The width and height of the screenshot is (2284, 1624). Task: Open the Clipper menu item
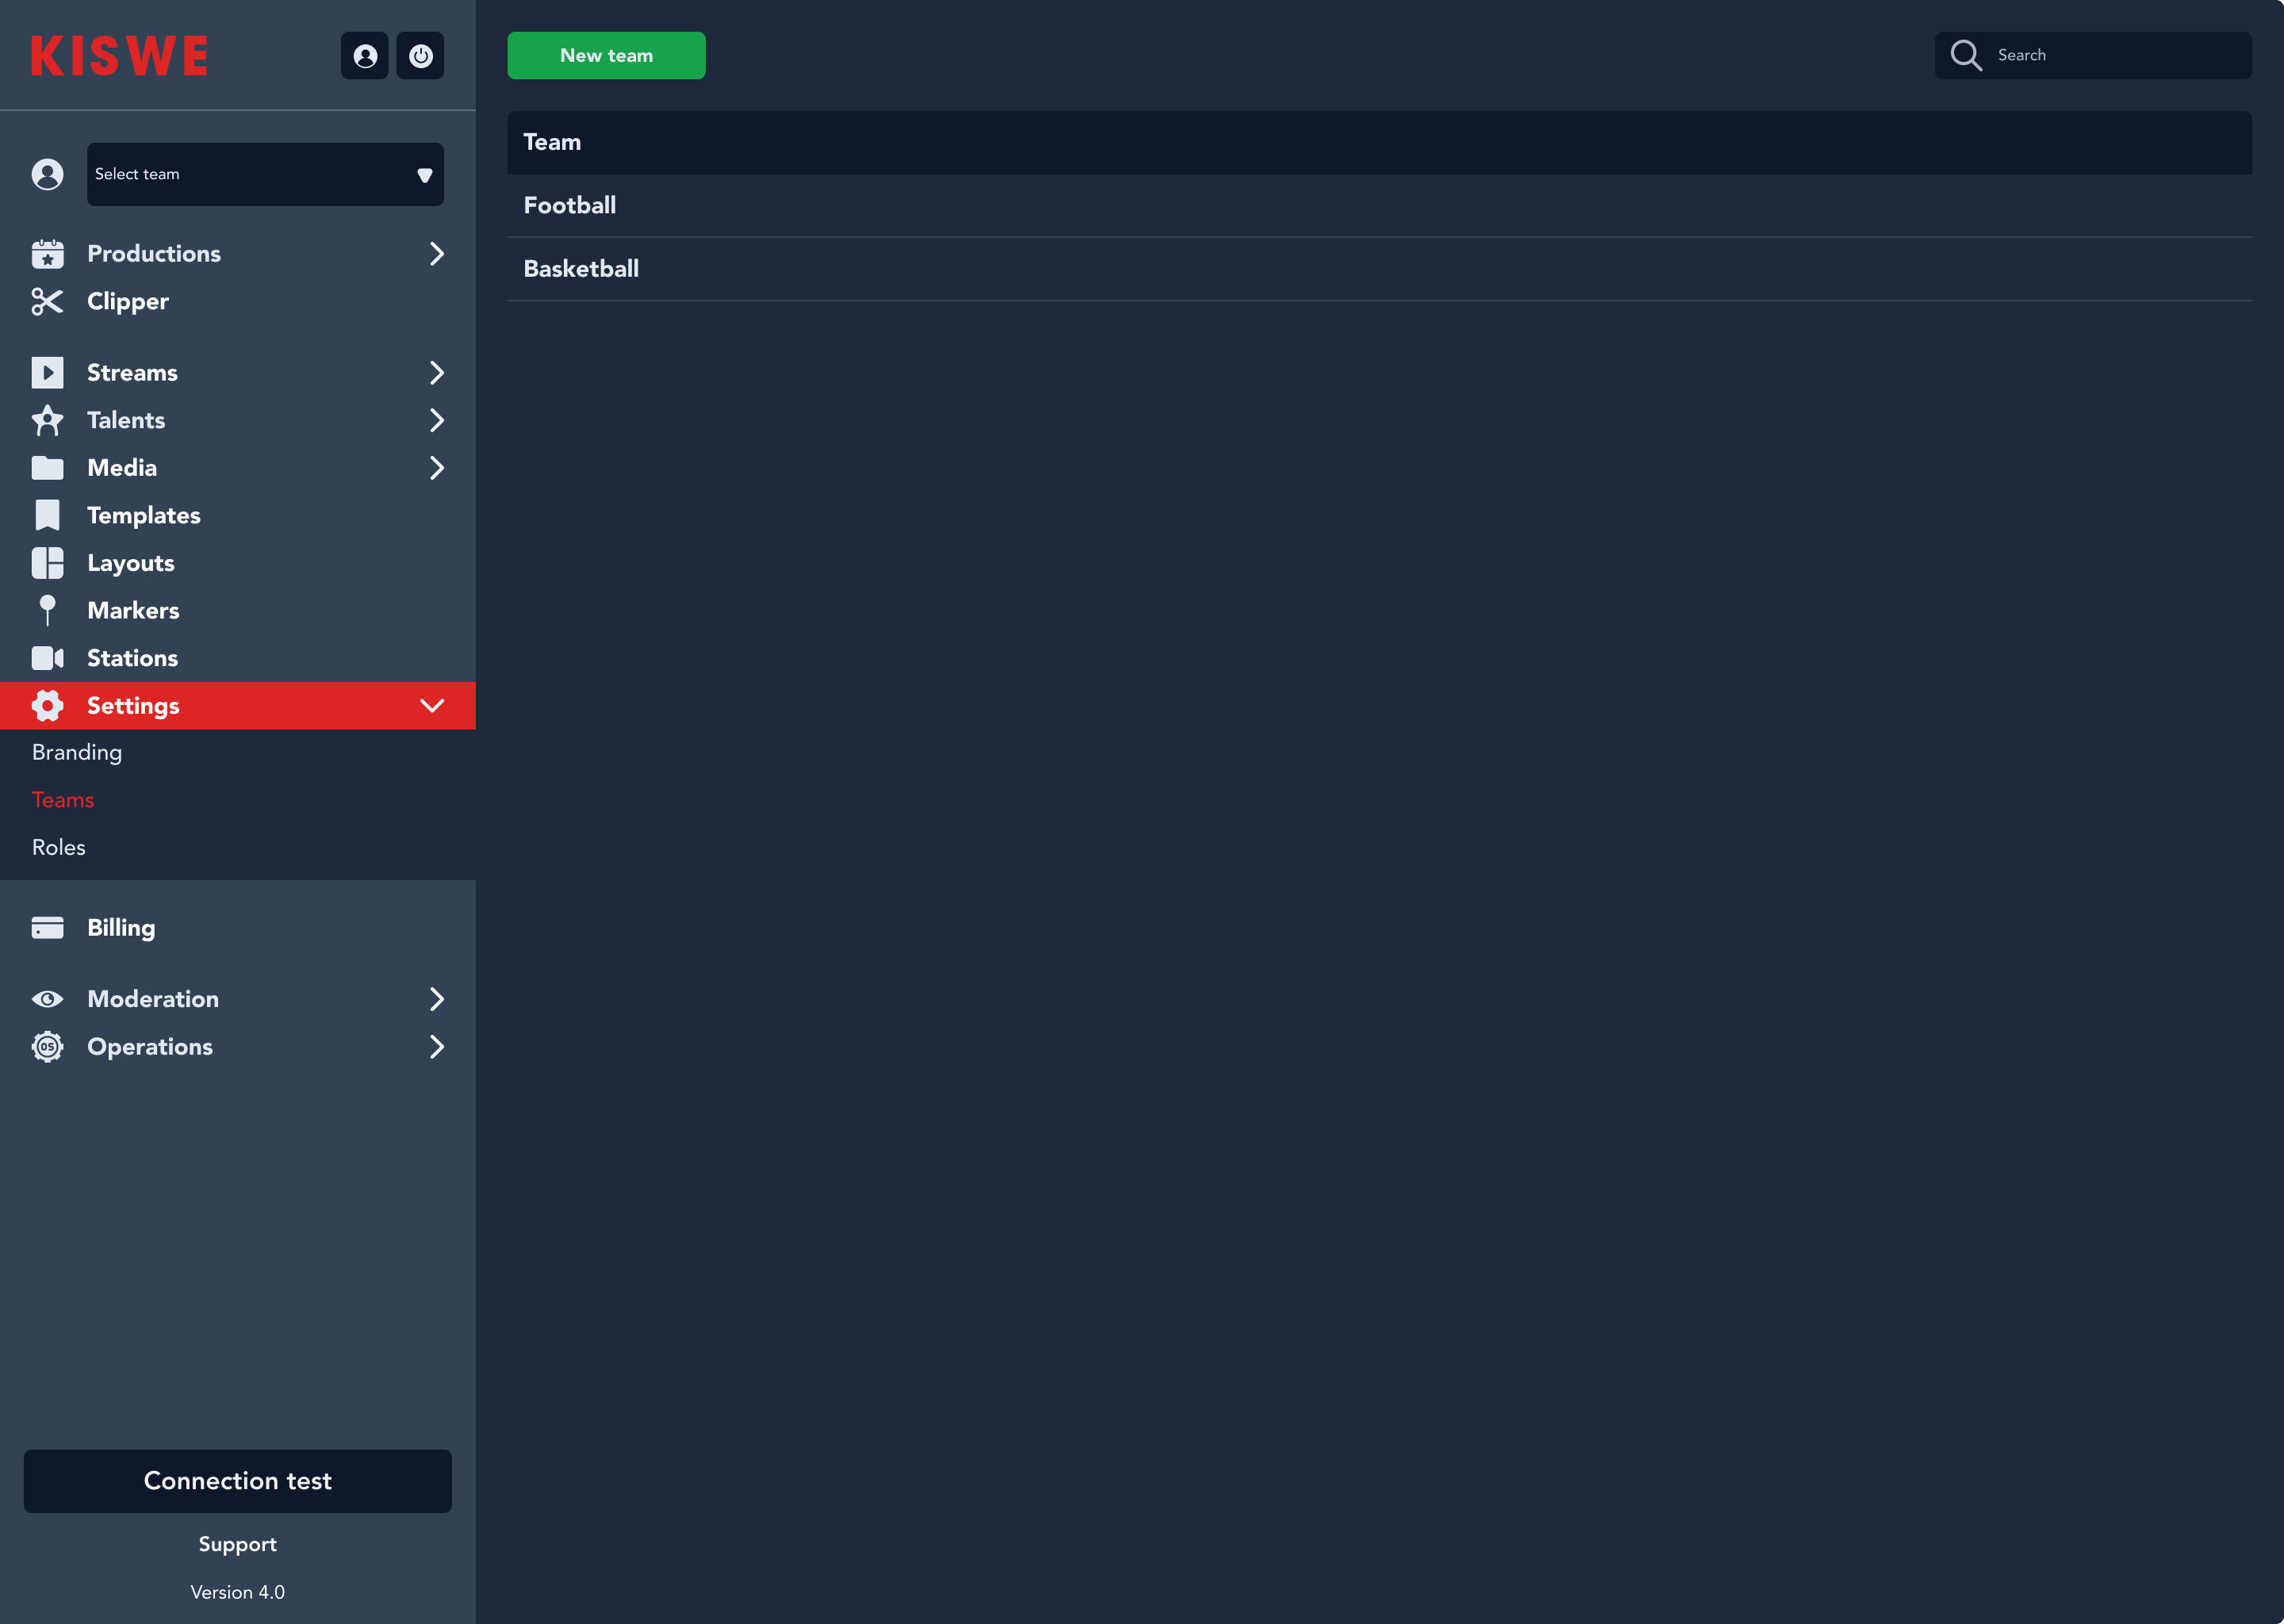[128, 301]
